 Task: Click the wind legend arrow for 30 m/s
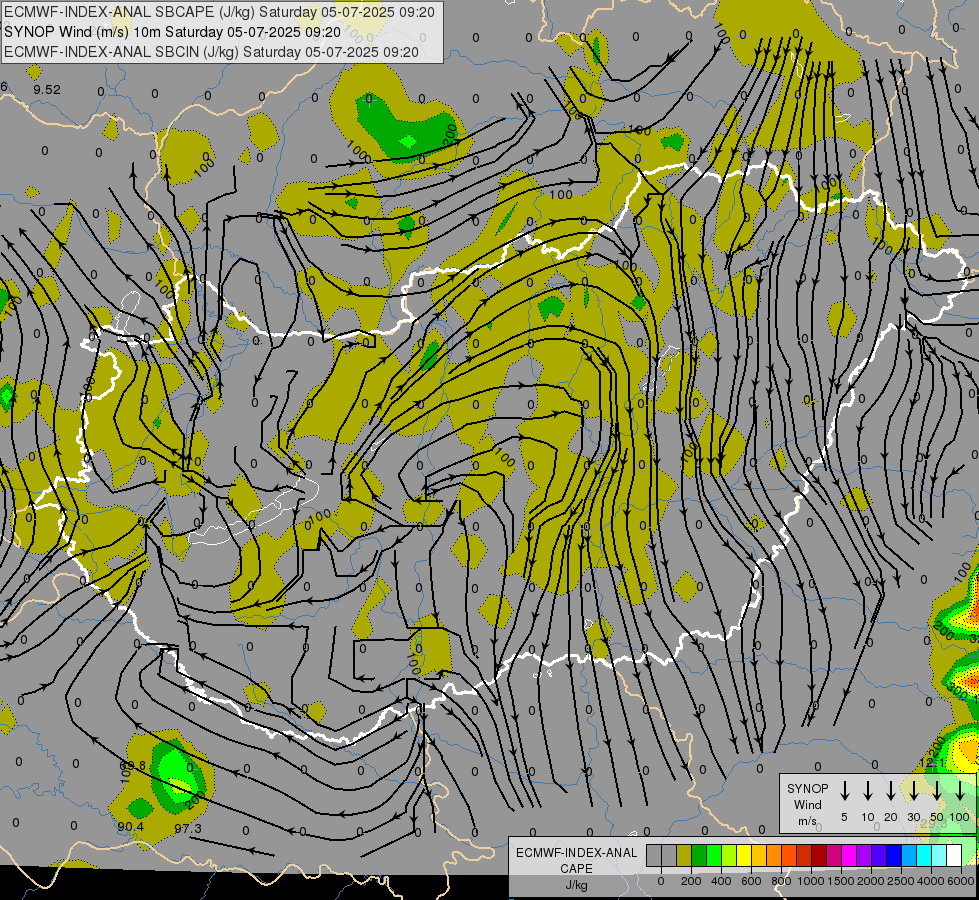(913, 790)
